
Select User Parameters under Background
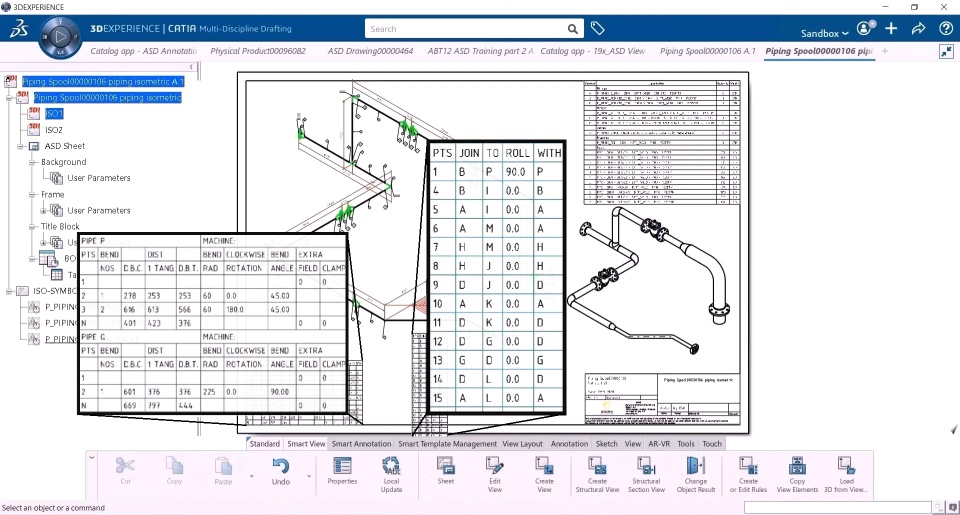click(99, 178)
